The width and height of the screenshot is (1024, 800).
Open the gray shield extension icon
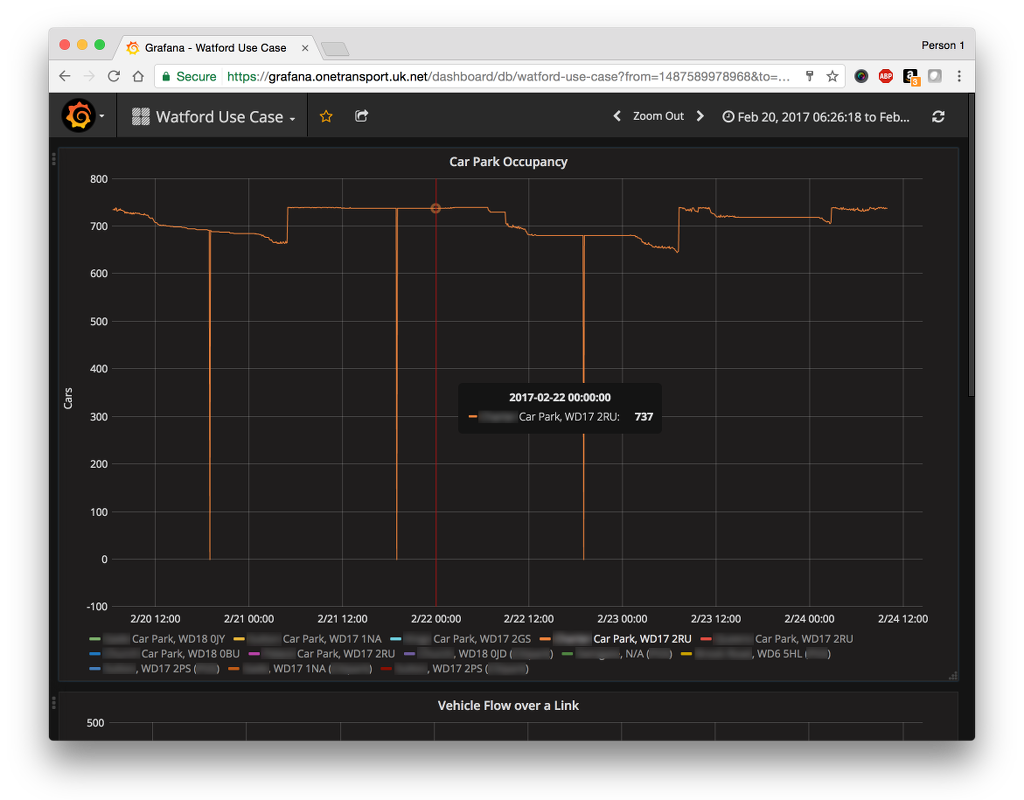935,76
